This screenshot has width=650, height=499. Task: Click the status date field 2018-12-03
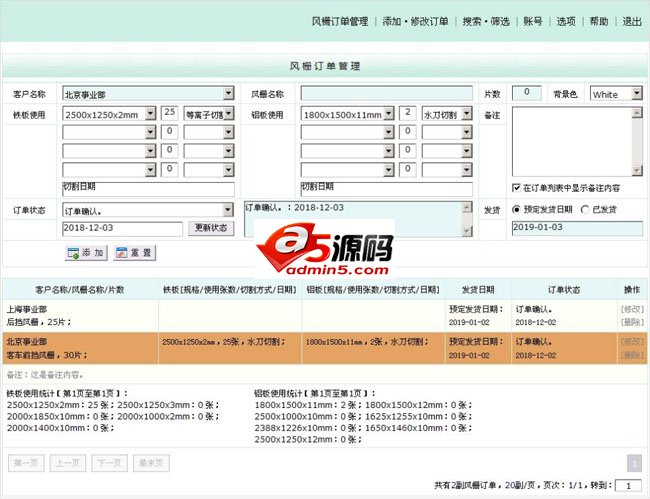click(x=122, y=229)
